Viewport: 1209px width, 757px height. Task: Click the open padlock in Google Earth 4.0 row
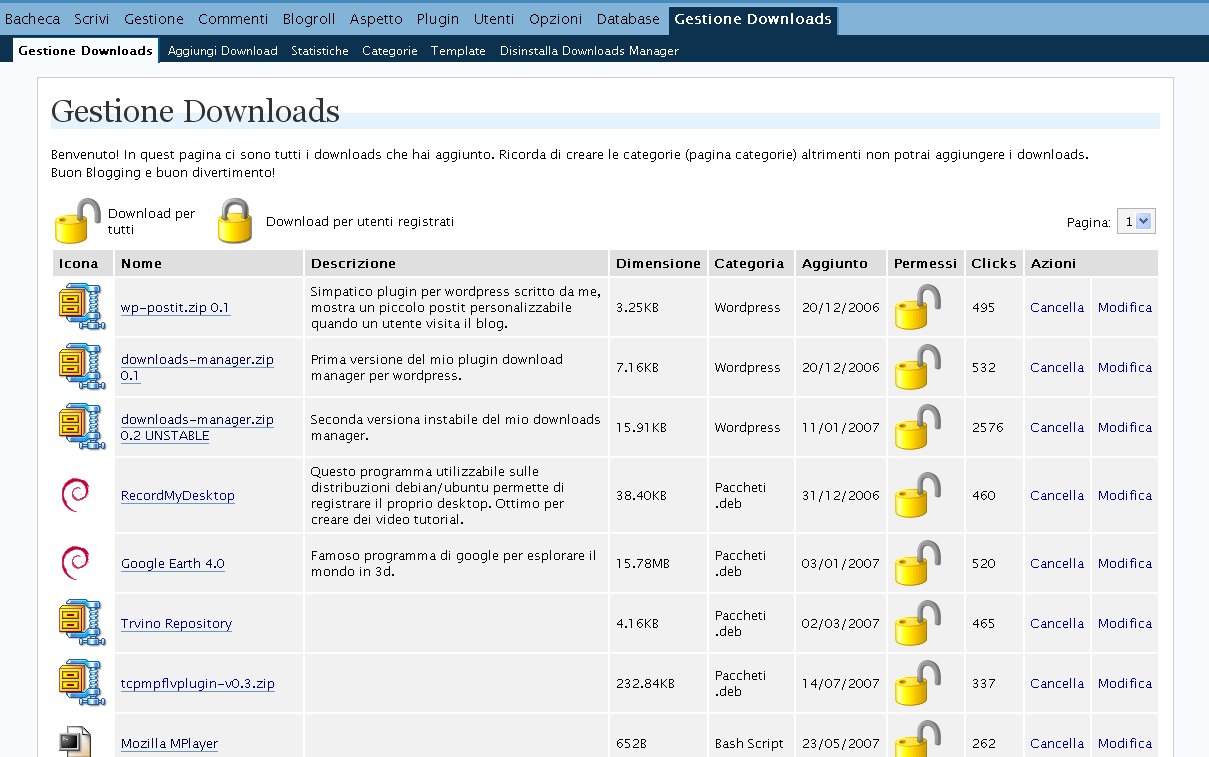(918, 563)
